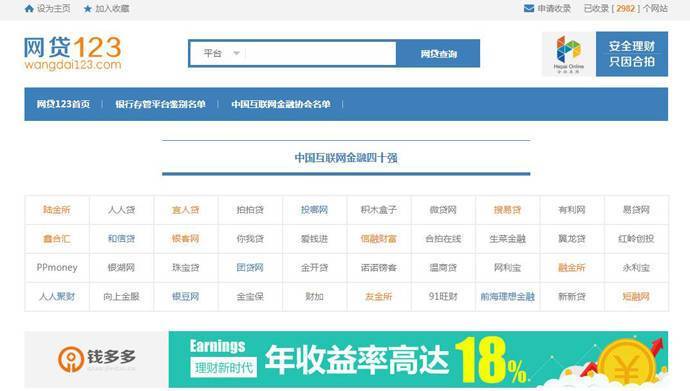Click the 网贷查询 search button
The width and height of the screenshot is (690, 391).
(x=438, y=54)
